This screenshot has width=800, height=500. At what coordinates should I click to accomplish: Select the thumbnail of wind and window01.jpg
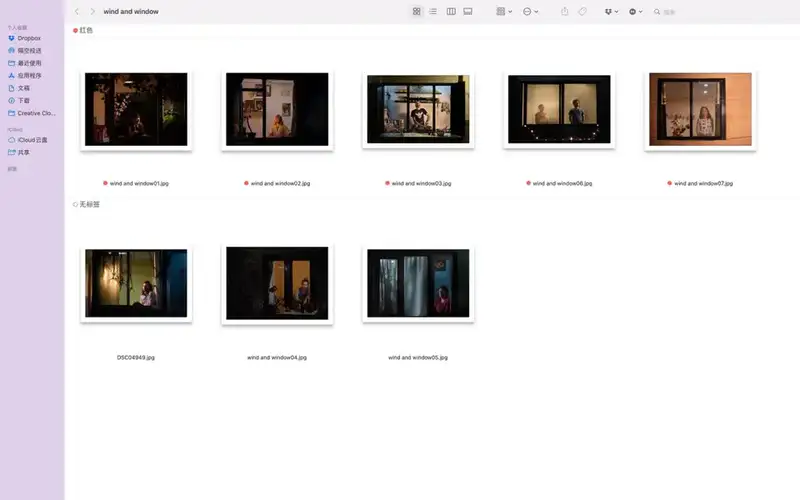(136, 109)
